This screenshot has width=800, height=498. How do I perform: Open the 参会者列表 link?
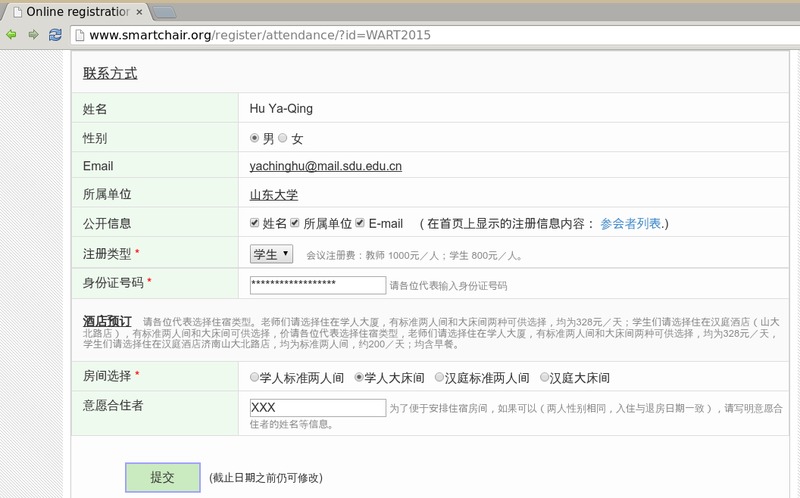[x=632, y=223]
